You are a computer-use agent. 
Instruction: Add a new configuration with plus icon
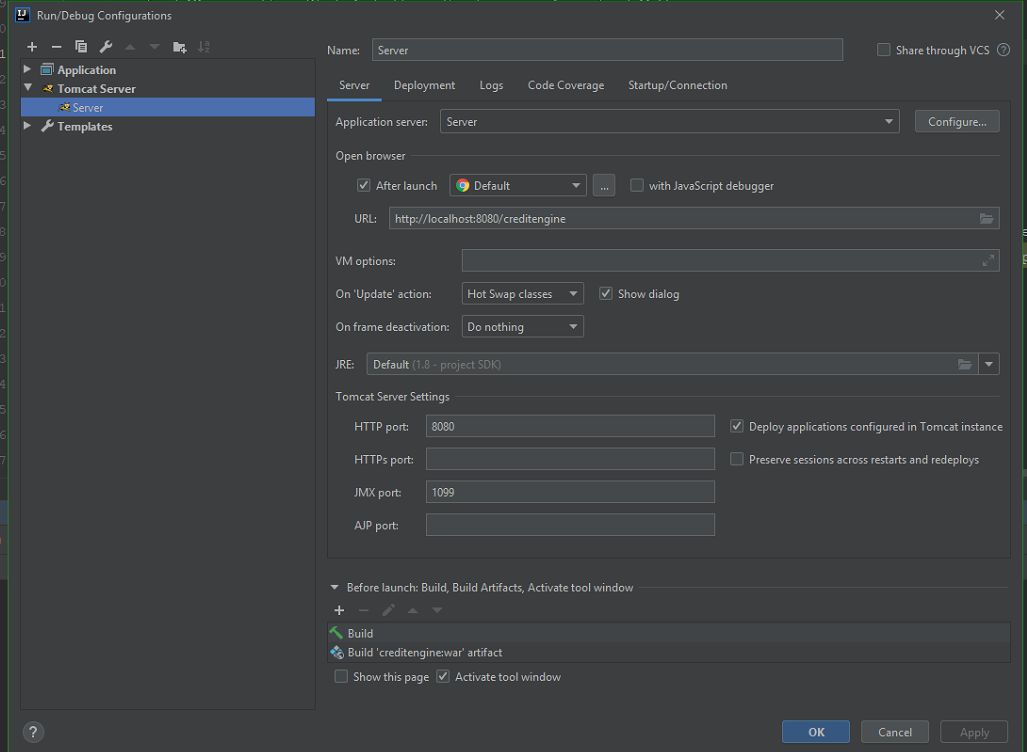coord(32,47)
